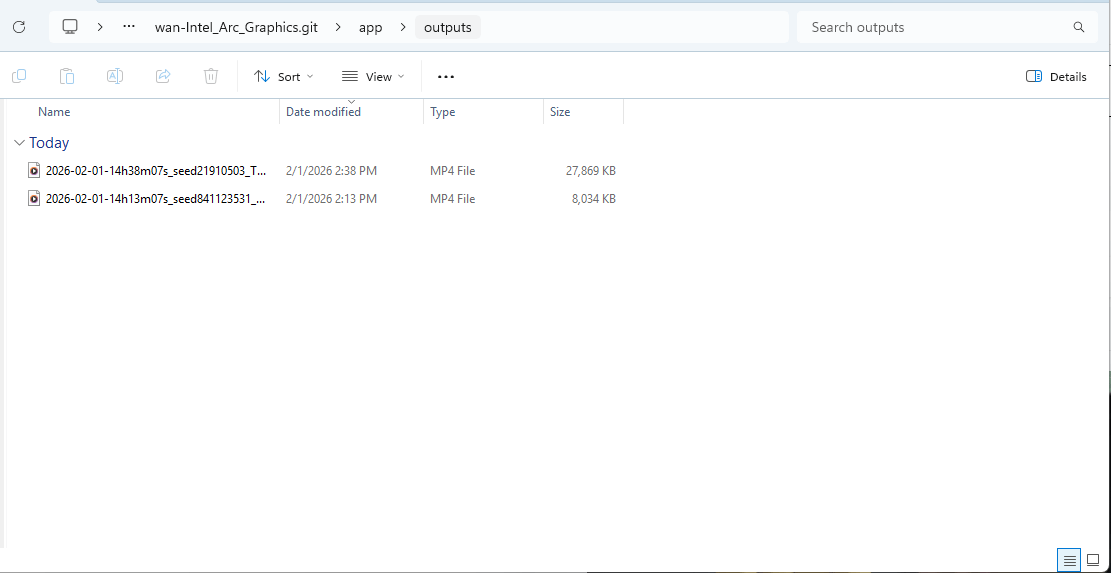The width and height of the screenshot is (1111, 573).
Task: Click MP4 icon of seed841123531 file
Action: coord(34,199)
